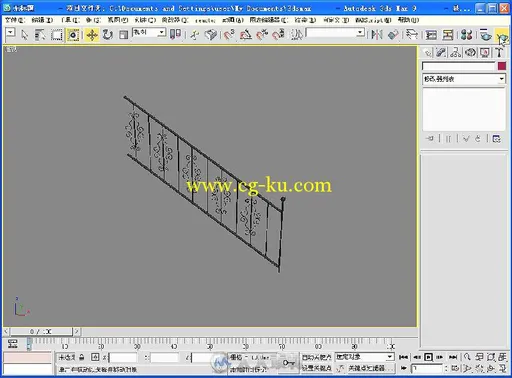
Task: Click the time slider 0/100 handle
Action: point(41,331)
